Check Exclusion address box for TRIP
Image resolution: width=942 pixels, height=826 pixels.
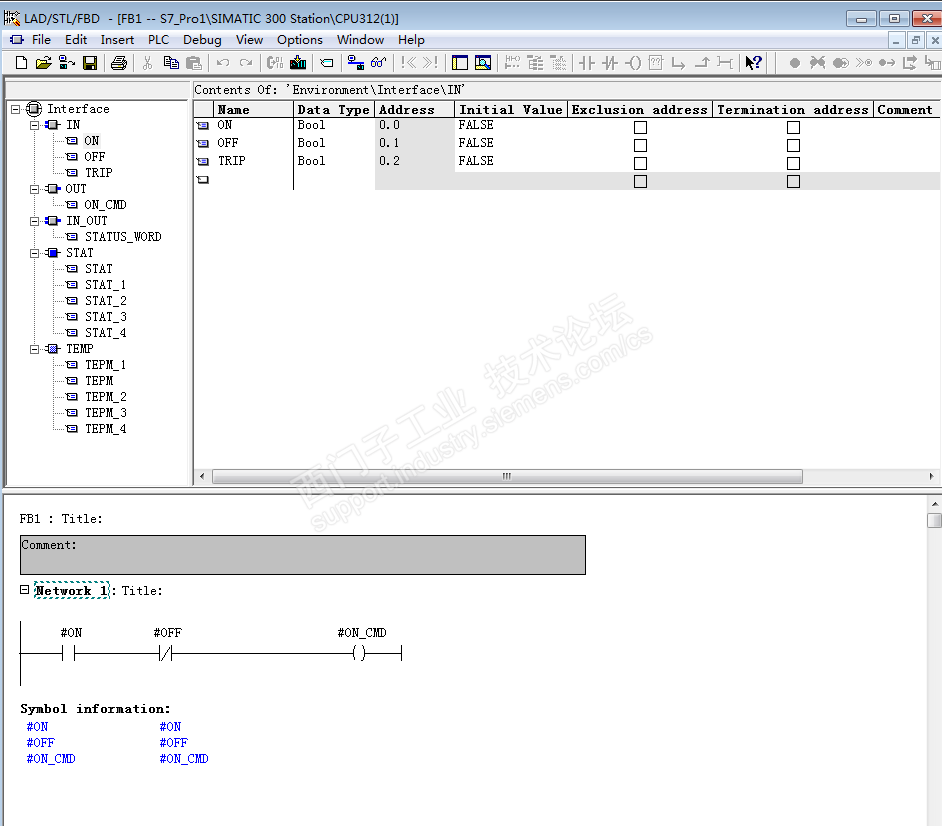pos(640,163)
